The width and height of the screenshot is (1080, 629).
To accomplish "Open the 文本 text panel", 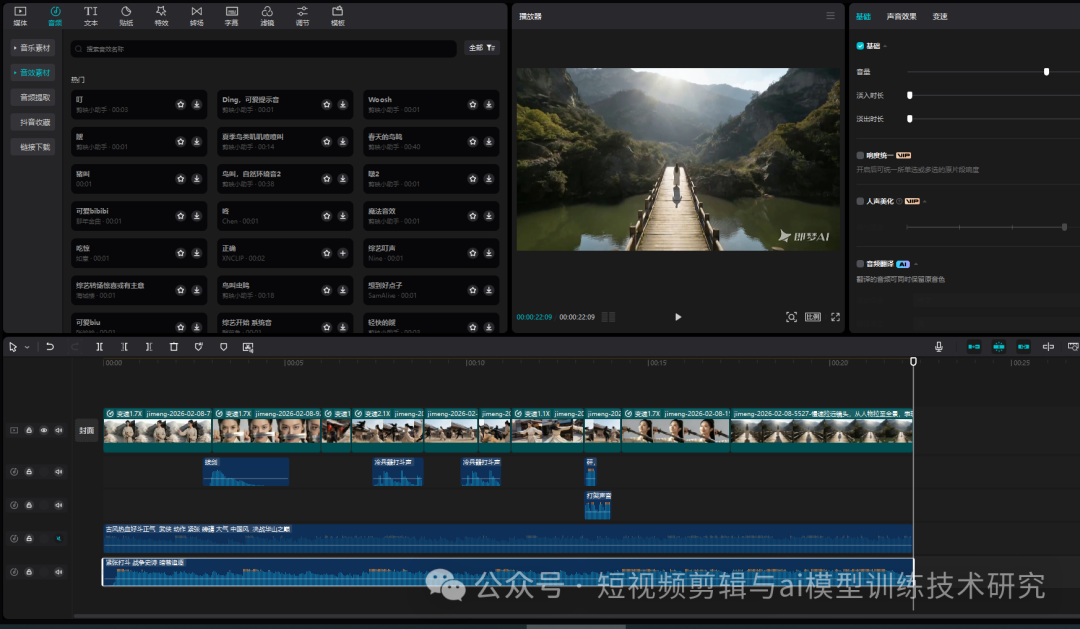I will tap(90, 16).
